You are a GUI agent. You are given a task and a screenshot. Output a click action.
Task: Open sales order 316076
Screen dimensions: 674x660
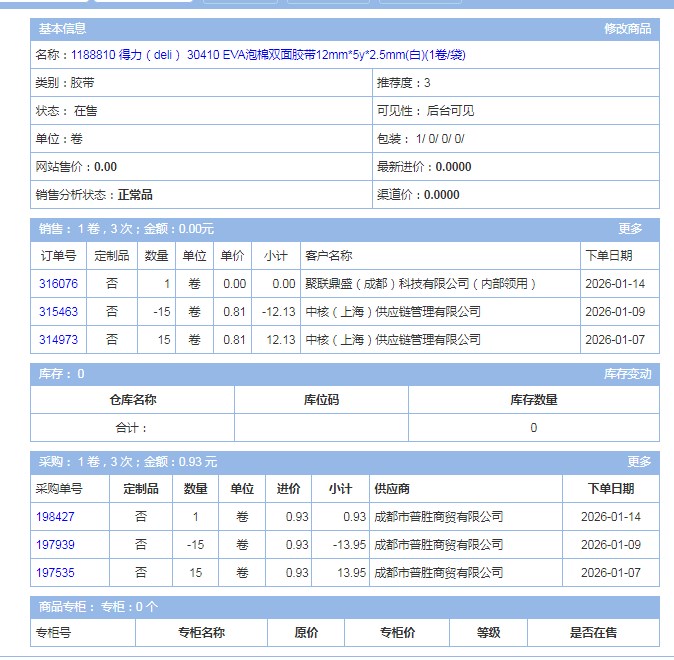click(58, 284)
